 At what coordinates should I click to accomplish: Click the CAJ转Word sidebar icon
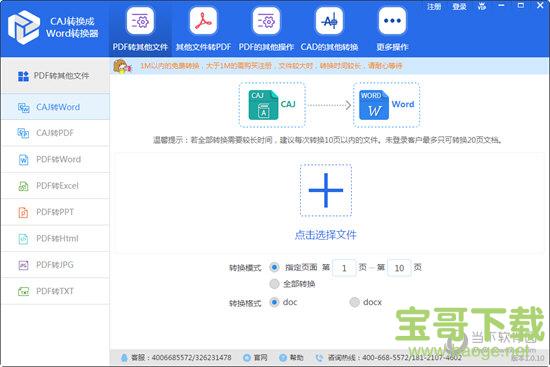24,107
